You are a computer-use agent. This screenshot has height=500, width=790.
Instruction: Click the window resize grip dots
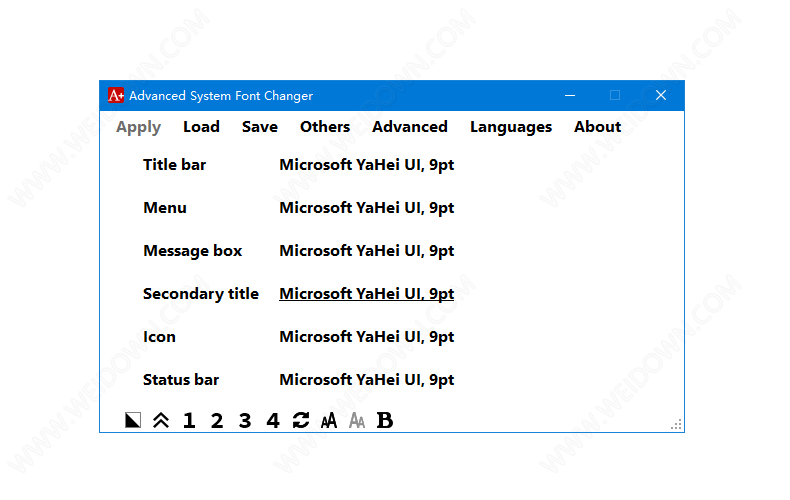click(676, 424)
